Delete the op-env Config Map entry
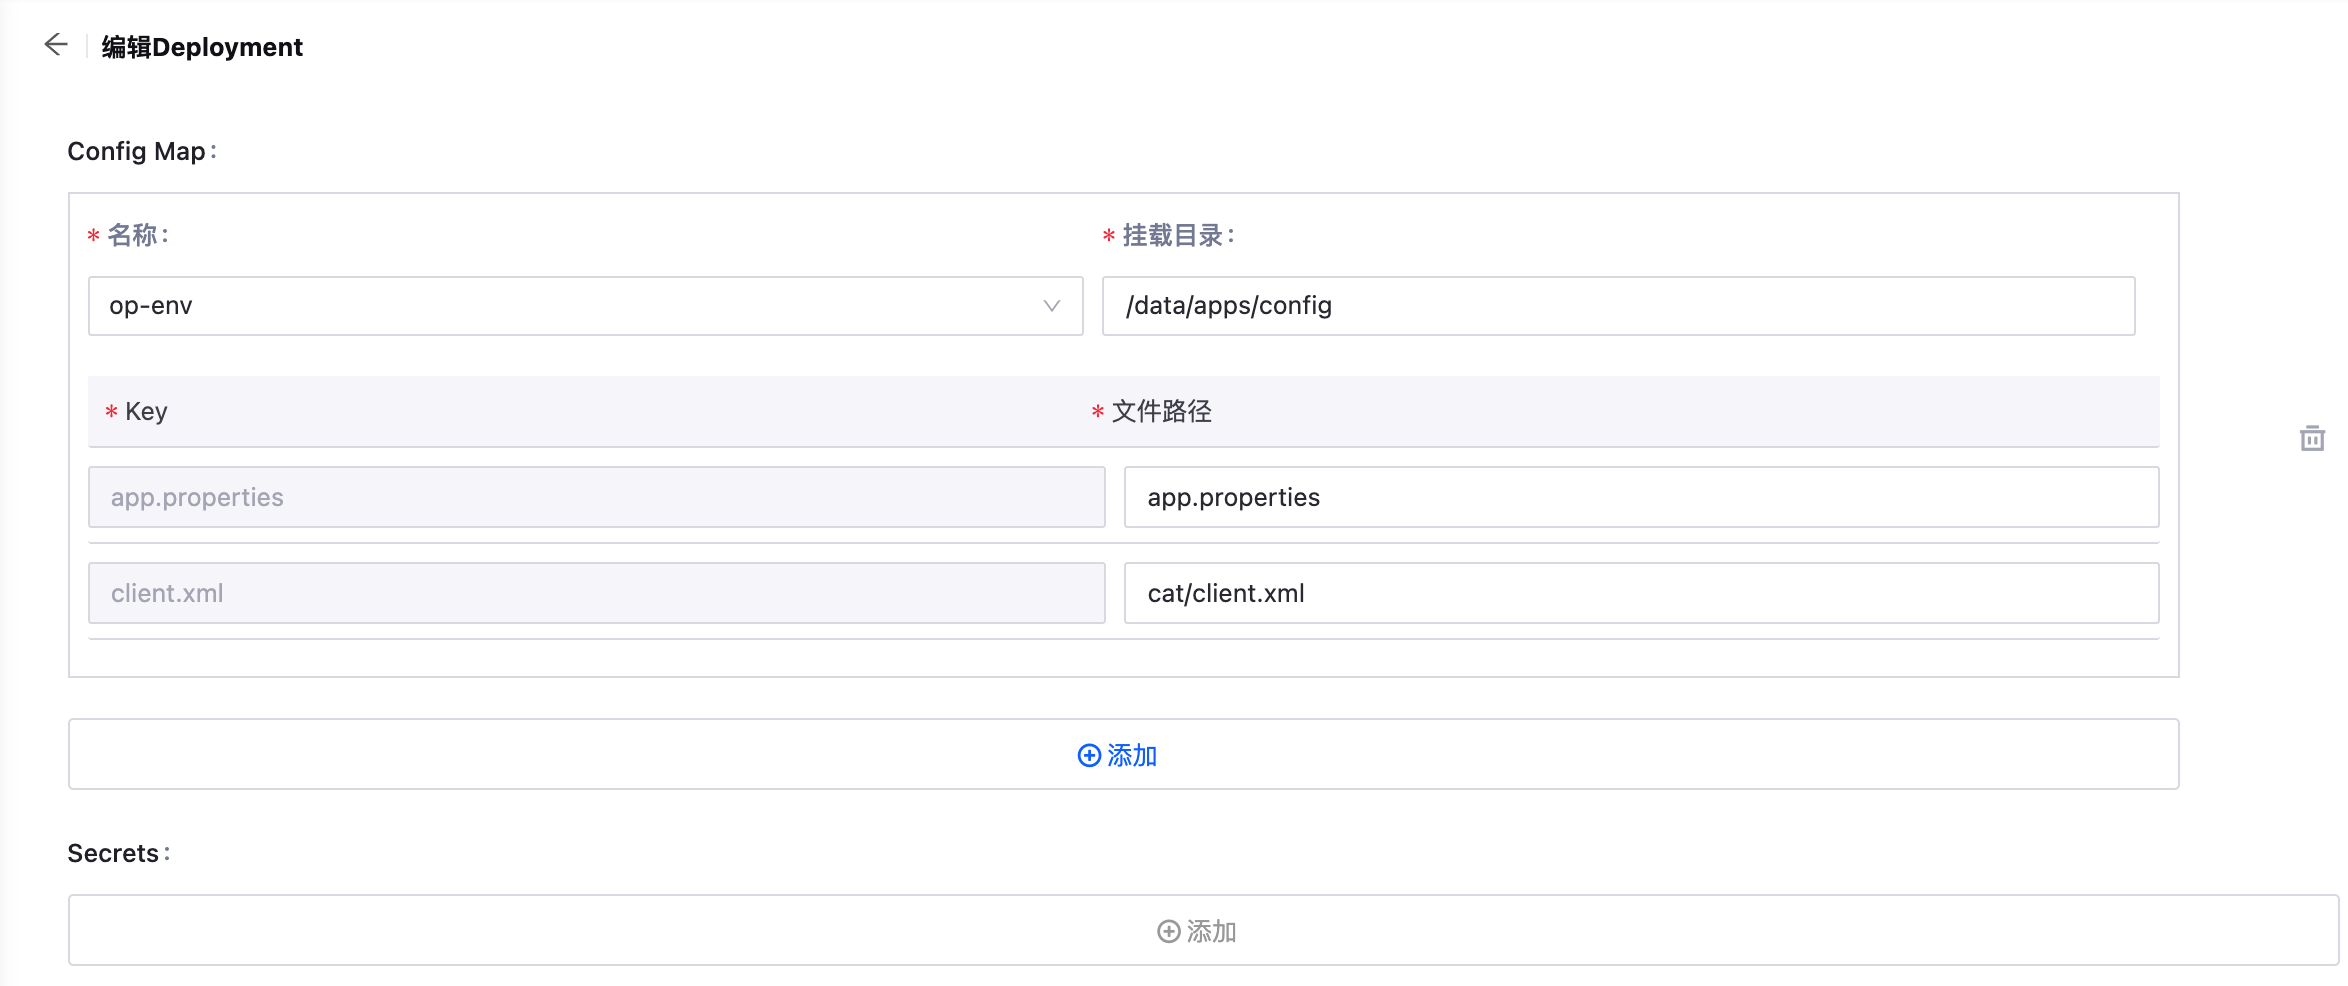The width and height of the screenshot is (2348, 986). (x=2312, y=438)
